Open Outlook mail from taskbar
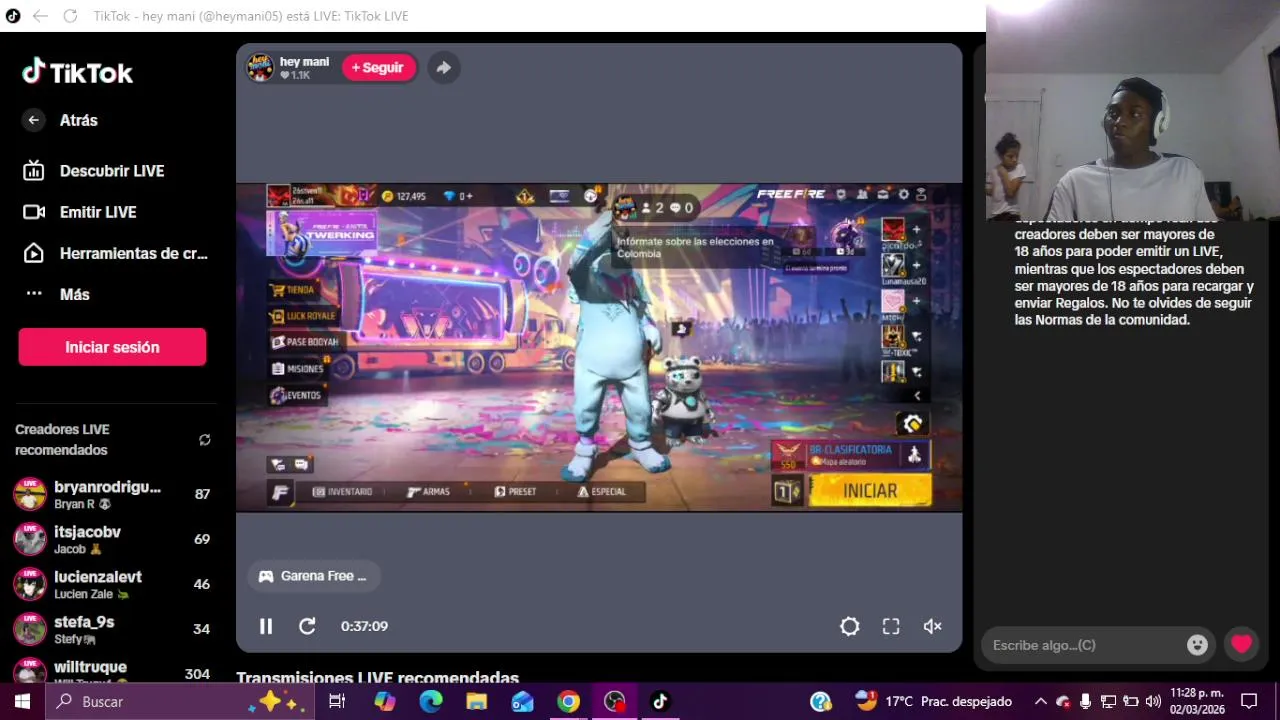 pyautogui.click(x=522, y=702)
